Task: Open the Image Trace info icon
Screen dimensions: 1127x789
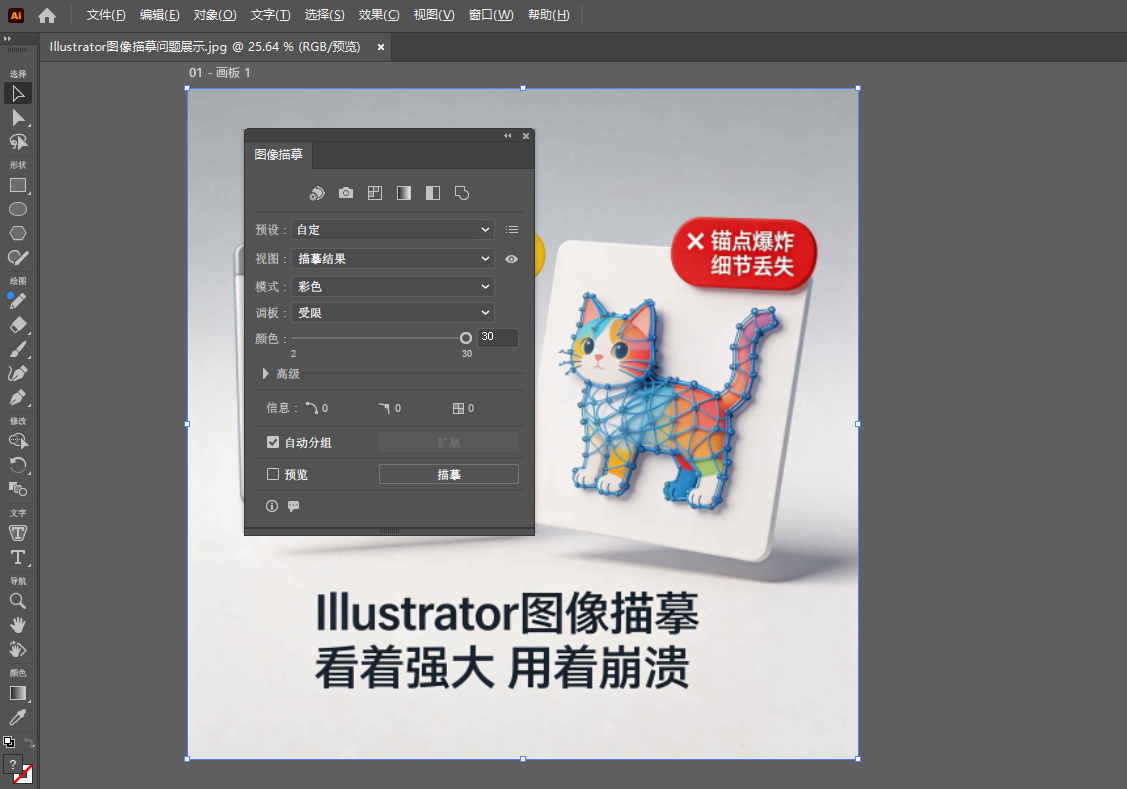Action: click(272, 506)
